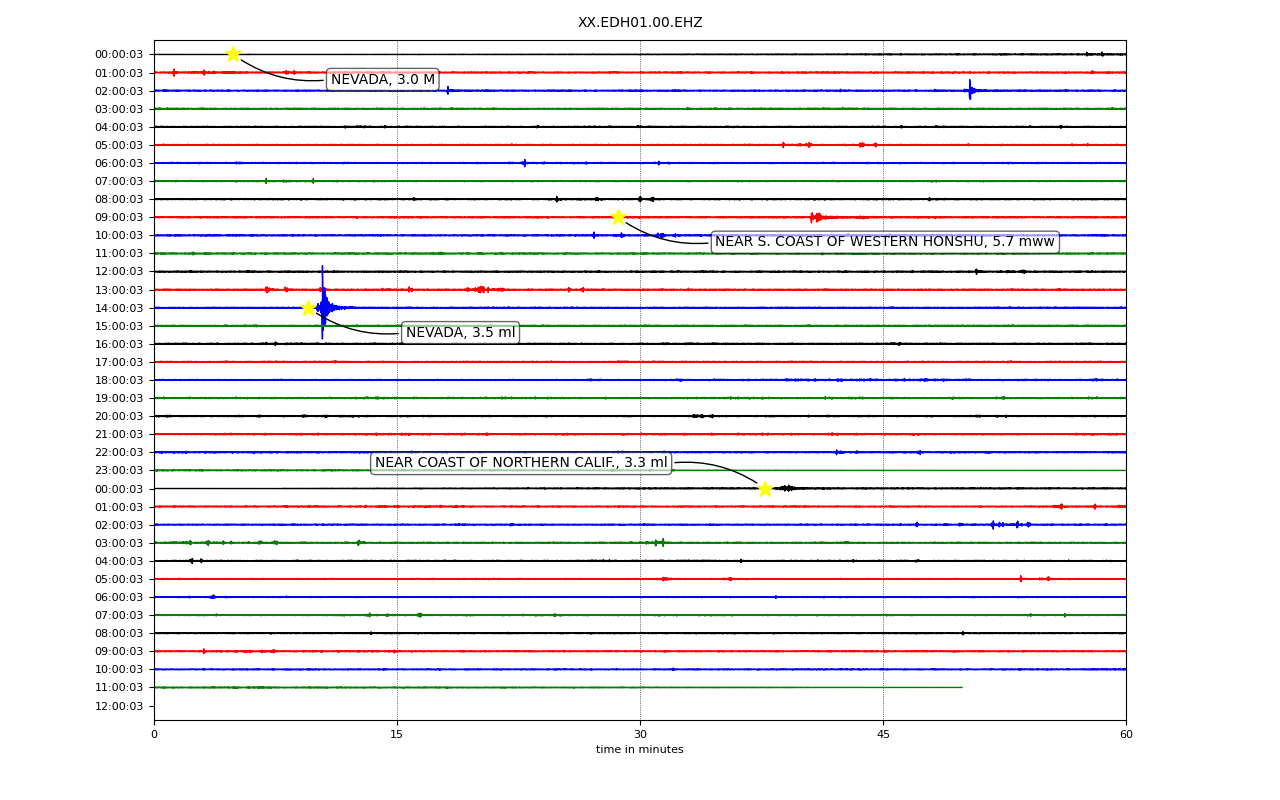Click the 45 minute tick label on x-axis
The height and width of the screenshot is (800, 1280).
[883, 735]
